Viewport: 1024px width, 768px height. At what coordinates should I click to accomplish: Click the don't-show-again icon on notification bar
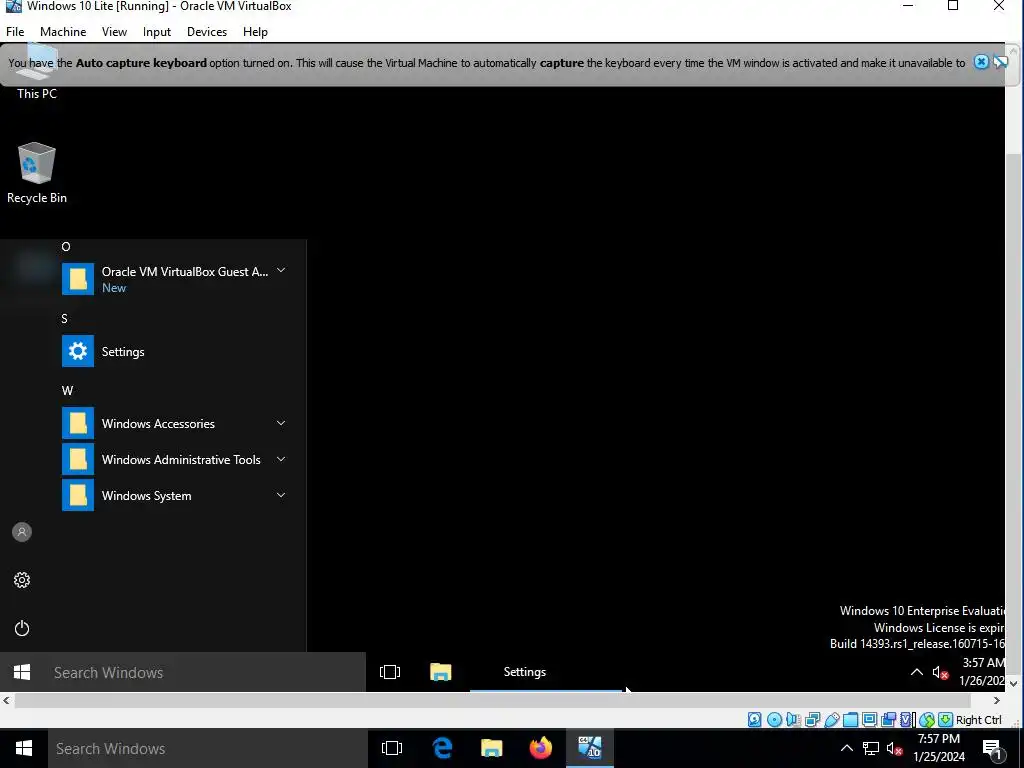coord(1000,62)
